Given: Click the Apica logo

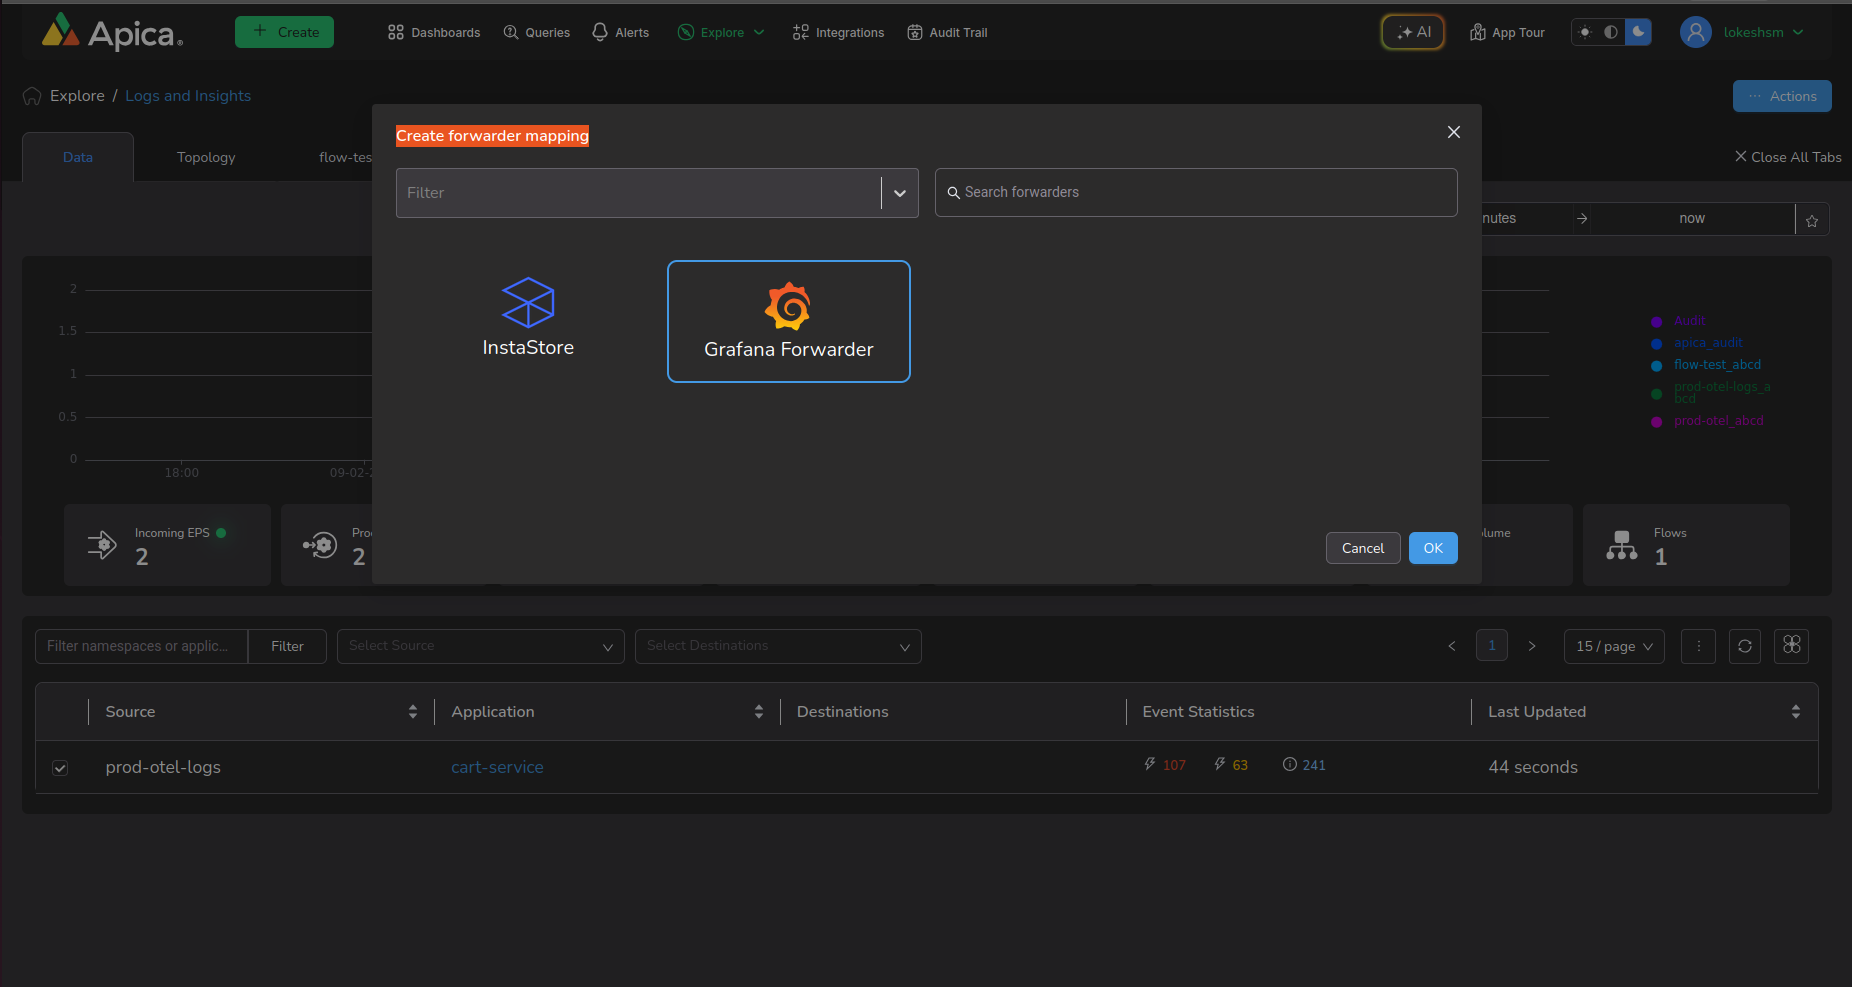Looking at the screenshot, I should (112, 33).
